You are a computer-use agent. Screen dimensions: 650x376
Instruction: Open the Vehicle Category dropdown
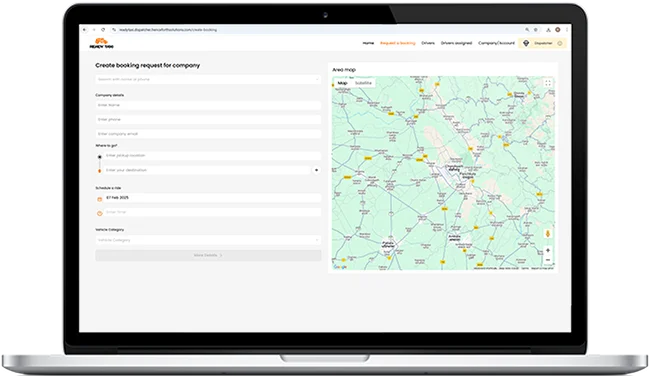[208, 240]
